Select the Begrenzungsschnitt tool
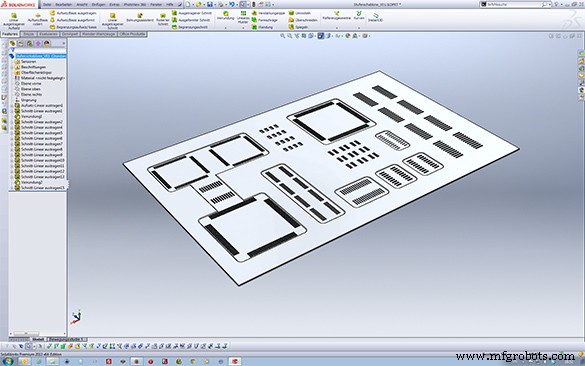Viewport: 585px width, 366px height. (190, 27)
